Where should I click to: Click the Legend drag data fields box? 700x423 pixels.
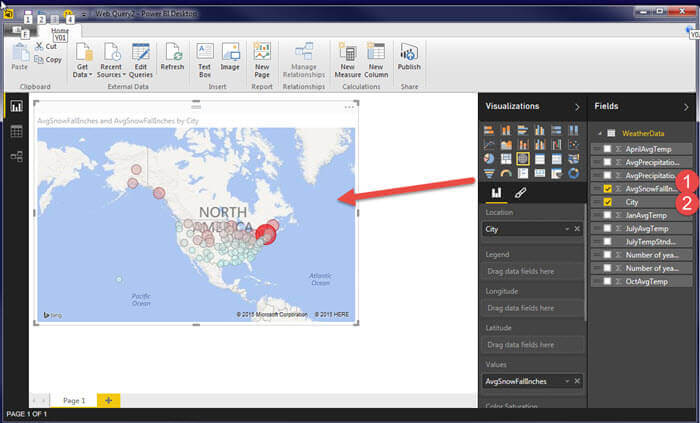tap(533, 271)
